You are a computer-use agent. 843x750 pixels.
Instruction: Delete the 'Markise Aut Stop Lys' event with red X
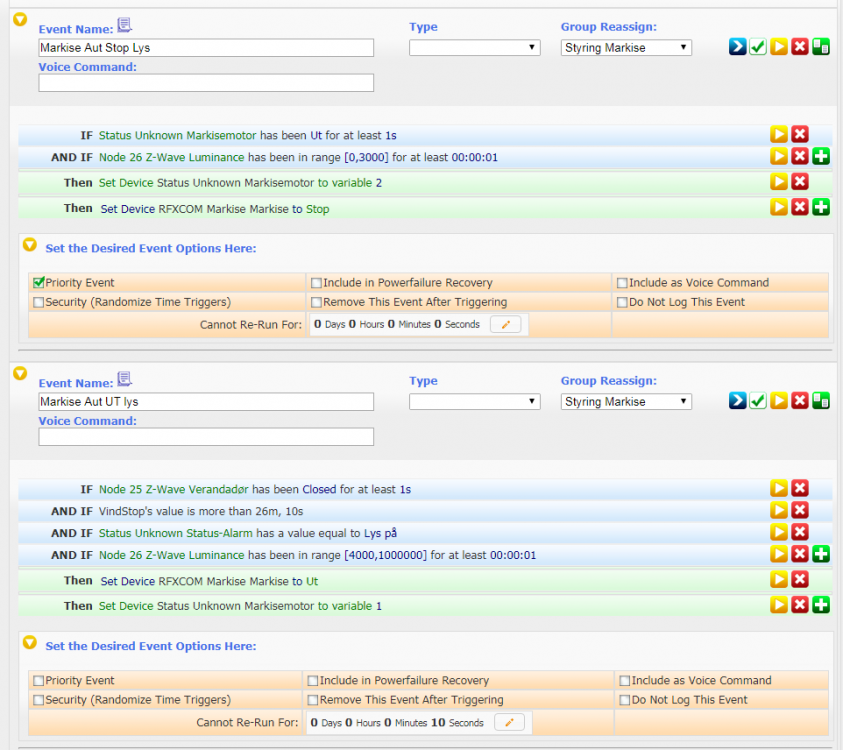tap(800, 47)
